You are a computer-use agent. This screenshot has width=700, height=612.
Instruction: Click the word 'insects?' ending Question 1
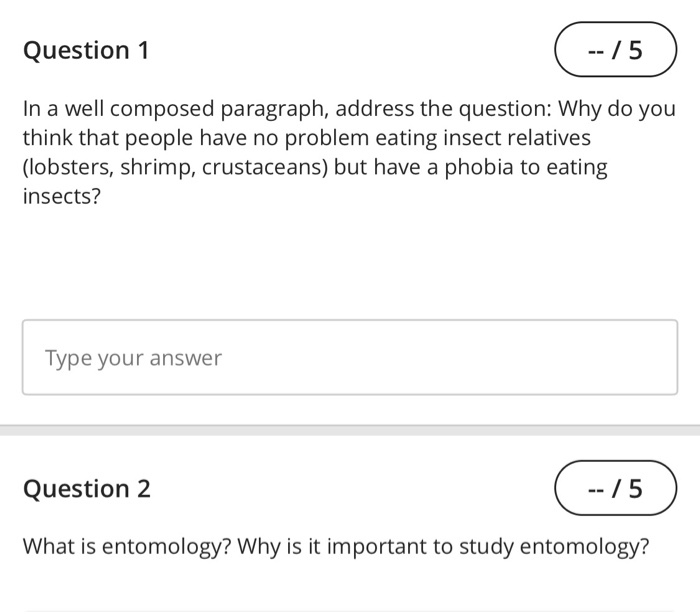[62, 196]
